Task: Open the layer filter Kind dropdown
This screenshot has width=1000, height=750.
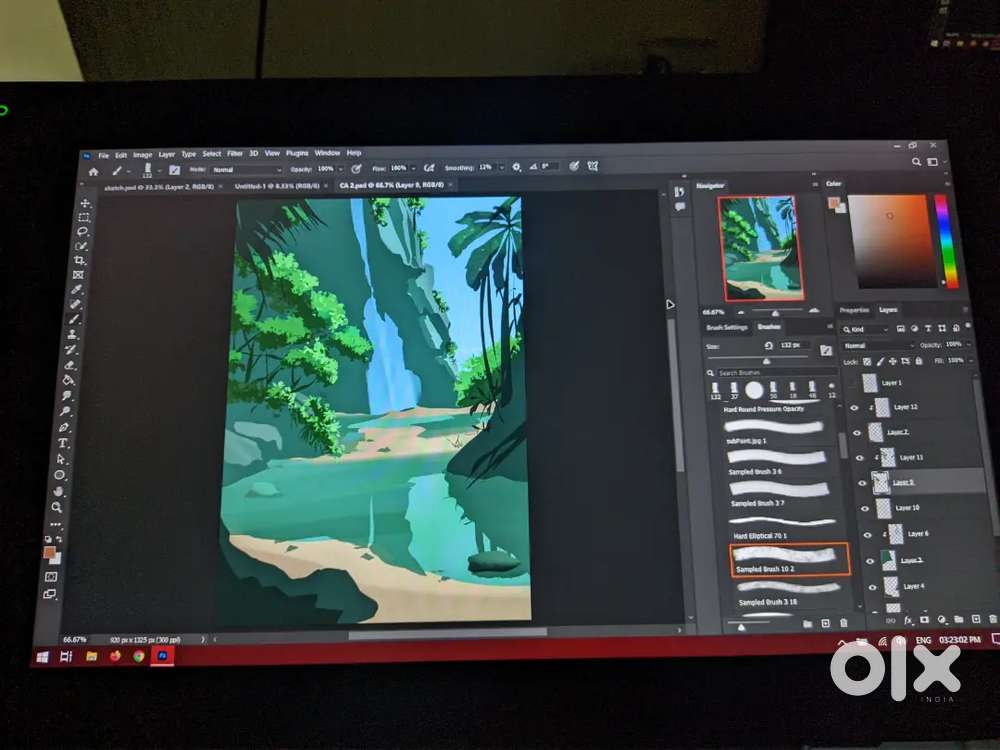Action: coord(865,327)
